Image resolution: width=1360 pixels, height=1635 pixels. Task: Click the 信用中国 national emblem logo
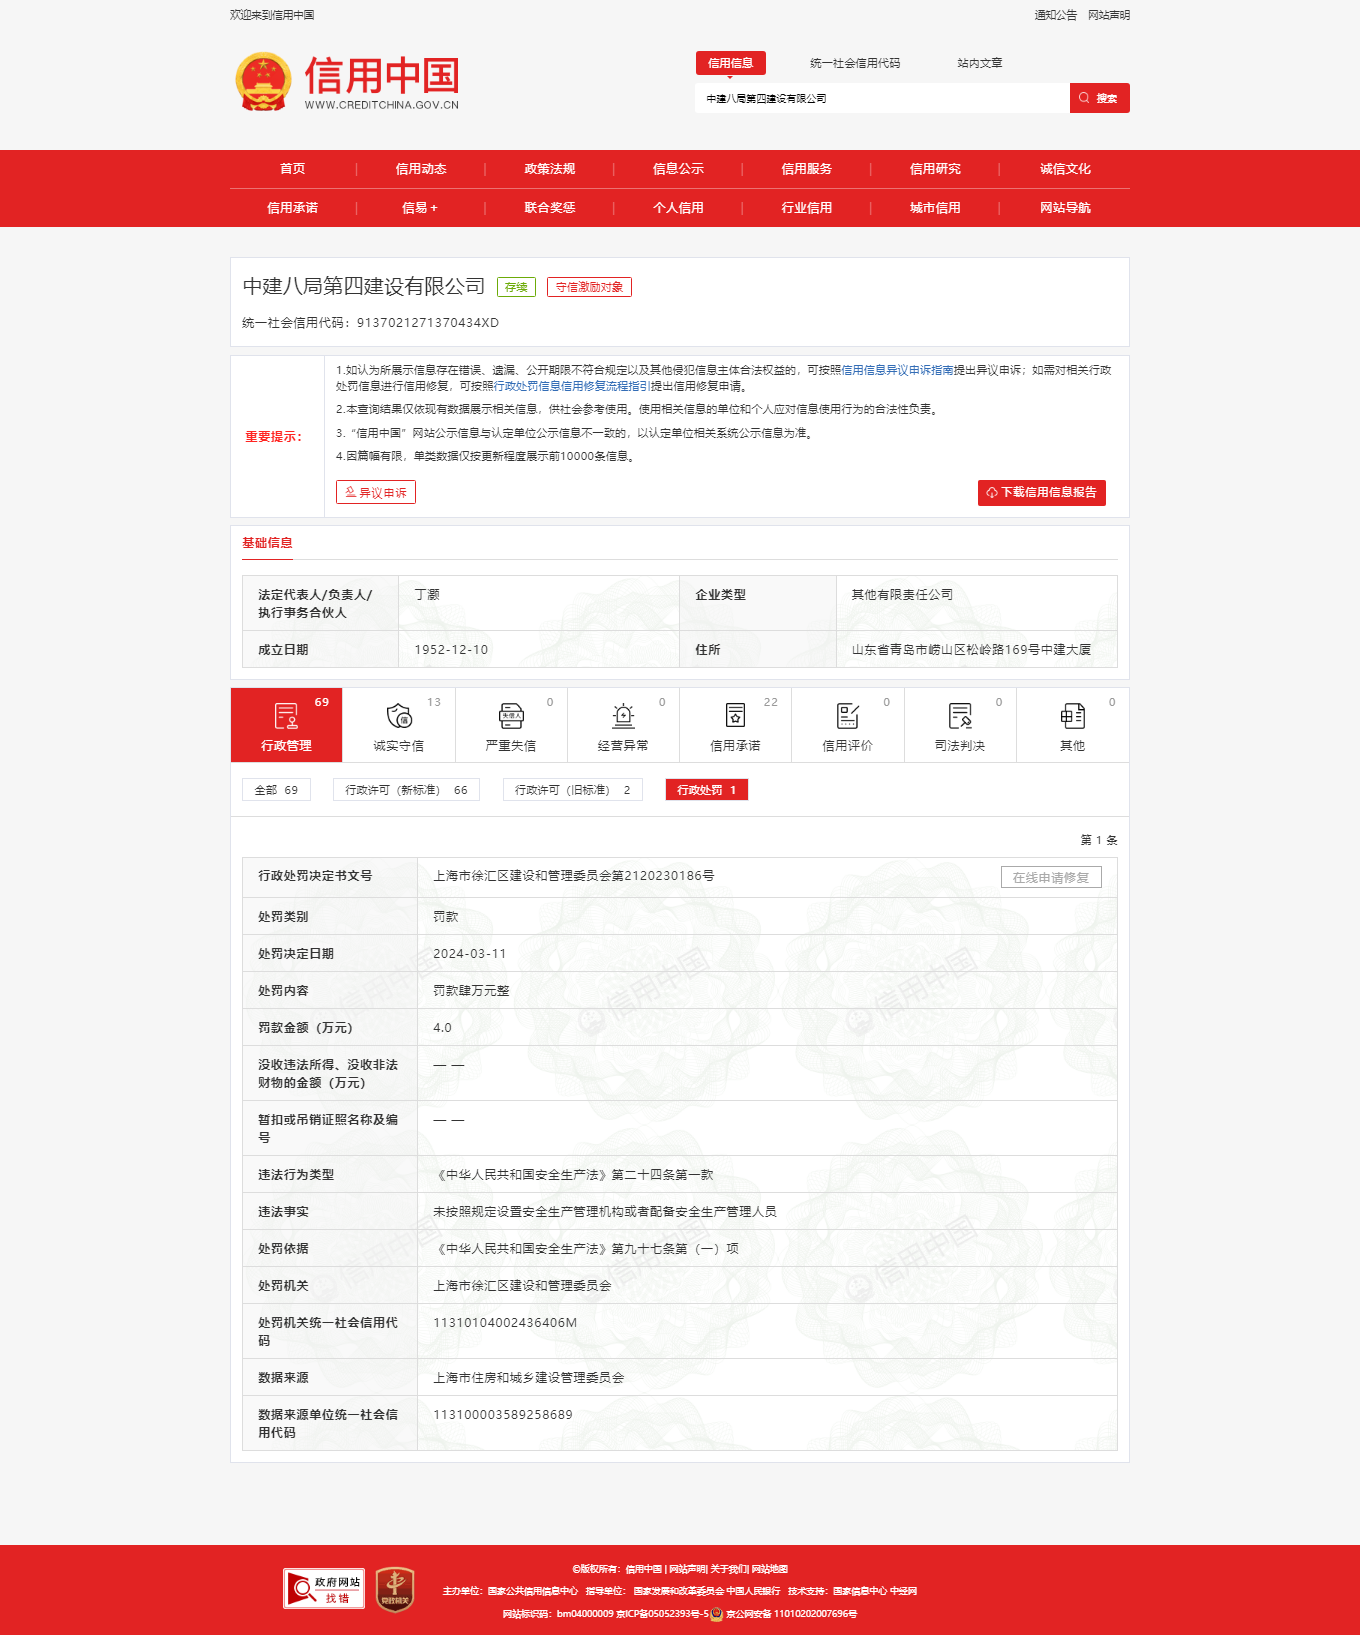pos(263,81)
